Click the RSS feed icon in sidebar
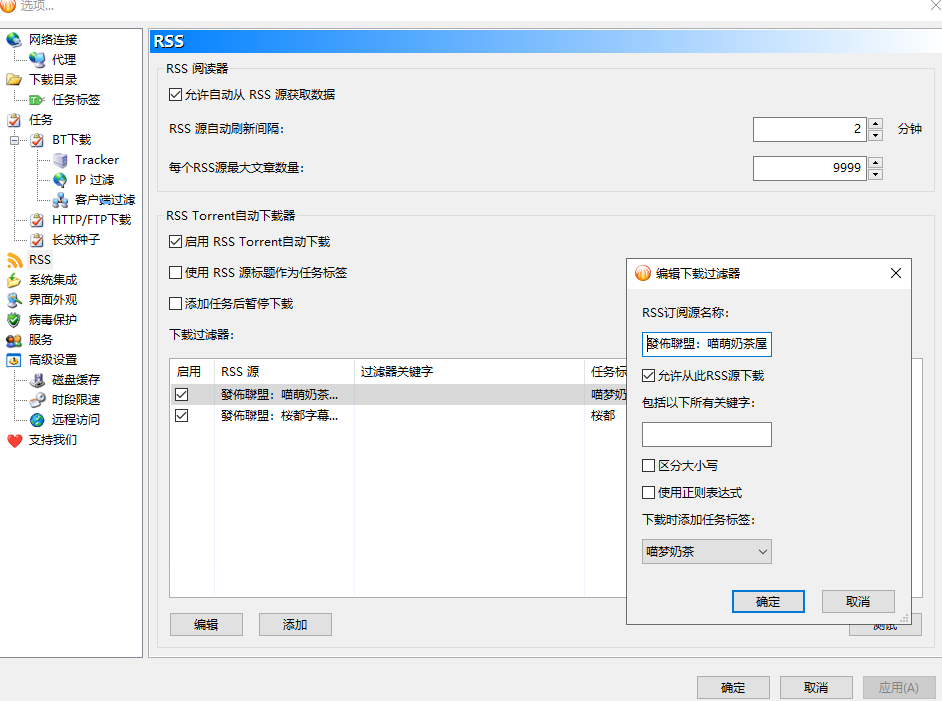The image size is (942, 701). (14, 260)
